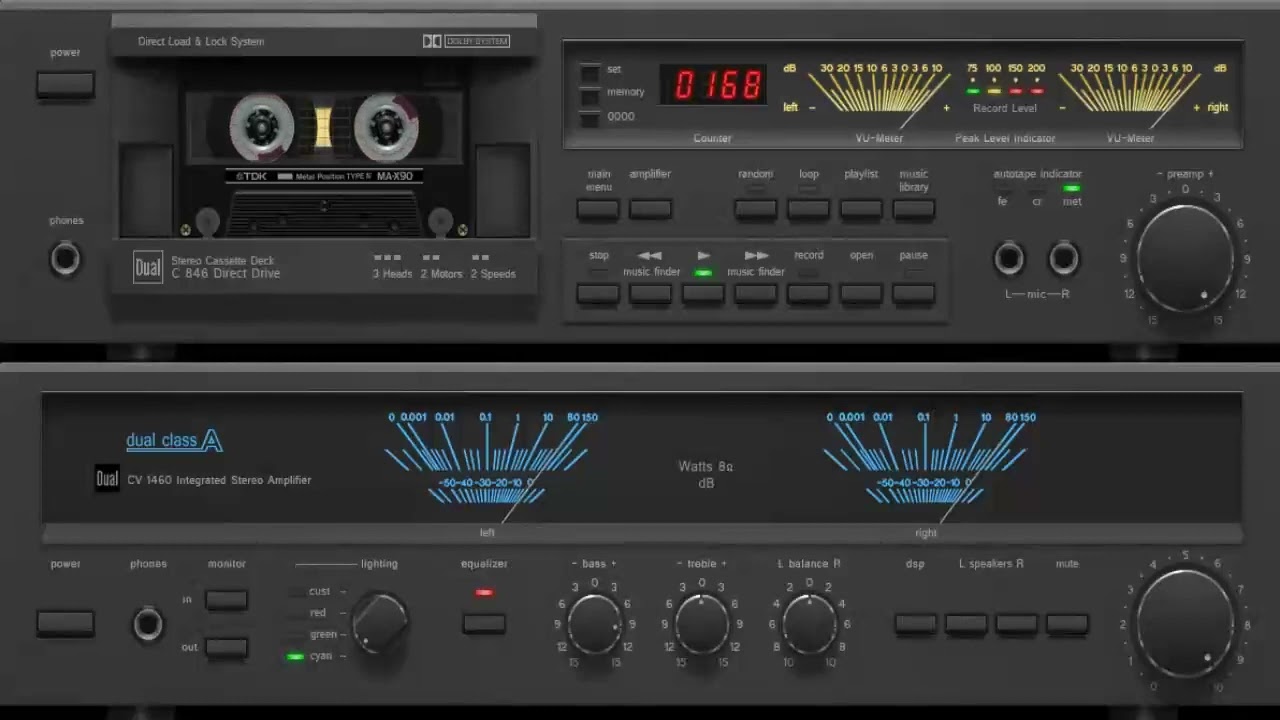This screenshot has height=720, width=1280.
Task: Click the fe autotape indicator LED
Action: coord(1003,188)
